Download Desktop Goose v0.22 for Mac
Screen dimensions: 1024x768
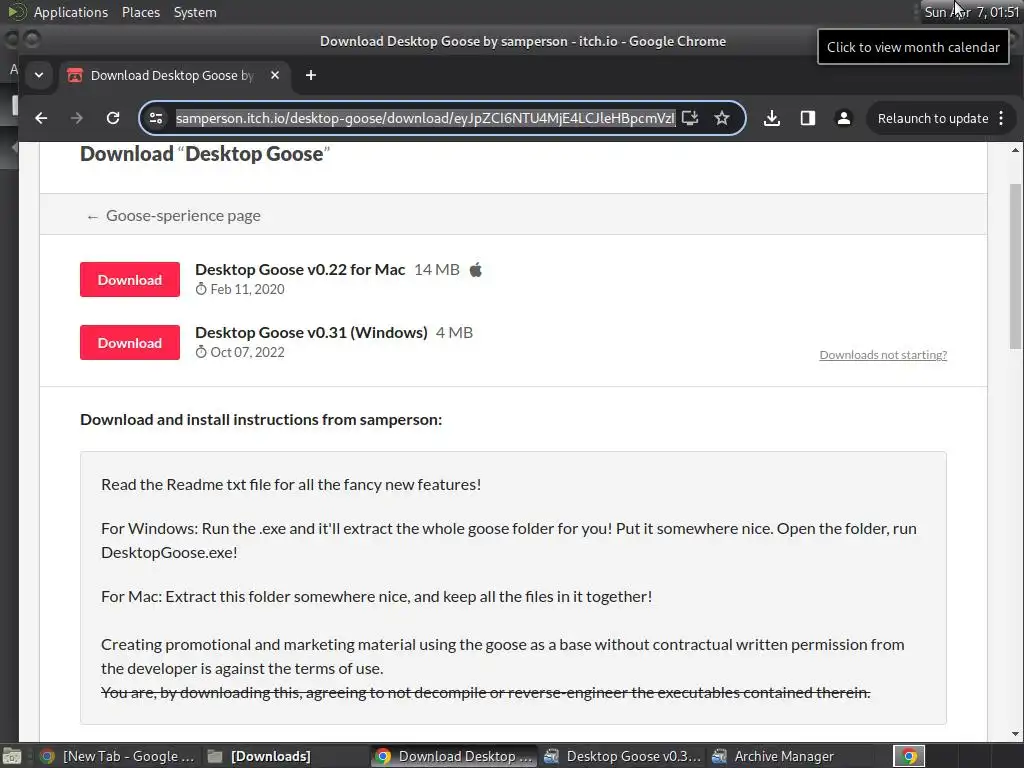130,280
